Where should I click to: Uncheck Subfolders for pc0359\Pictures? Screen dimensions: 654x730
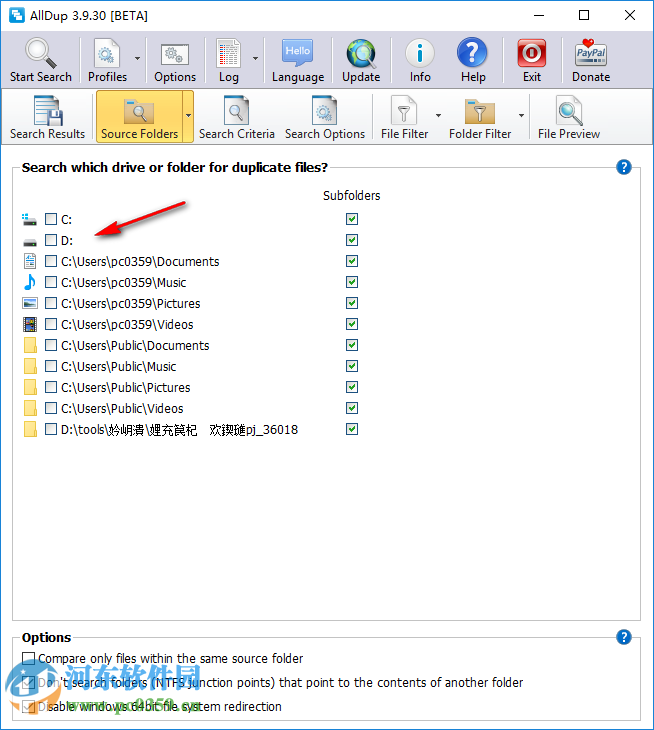352,303
